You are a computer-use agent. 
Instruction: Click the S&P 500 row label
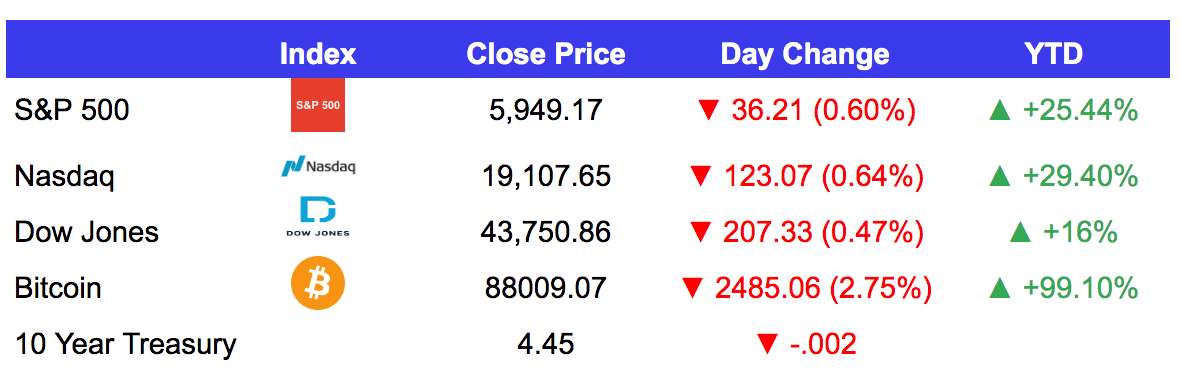(x=71, y=111)
